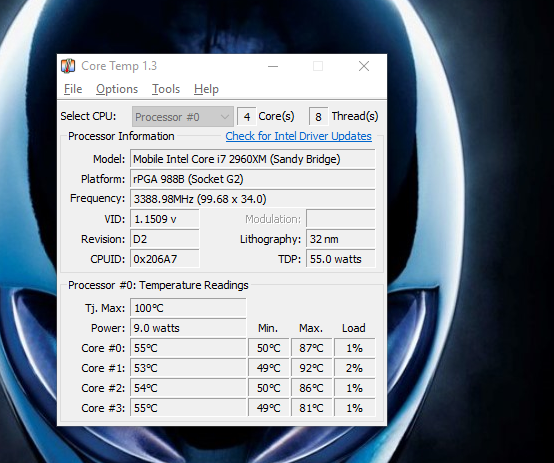The image size is (554, 463).
Task: Click the VID value 1.1509 v
Action: (x=165, y=219)
